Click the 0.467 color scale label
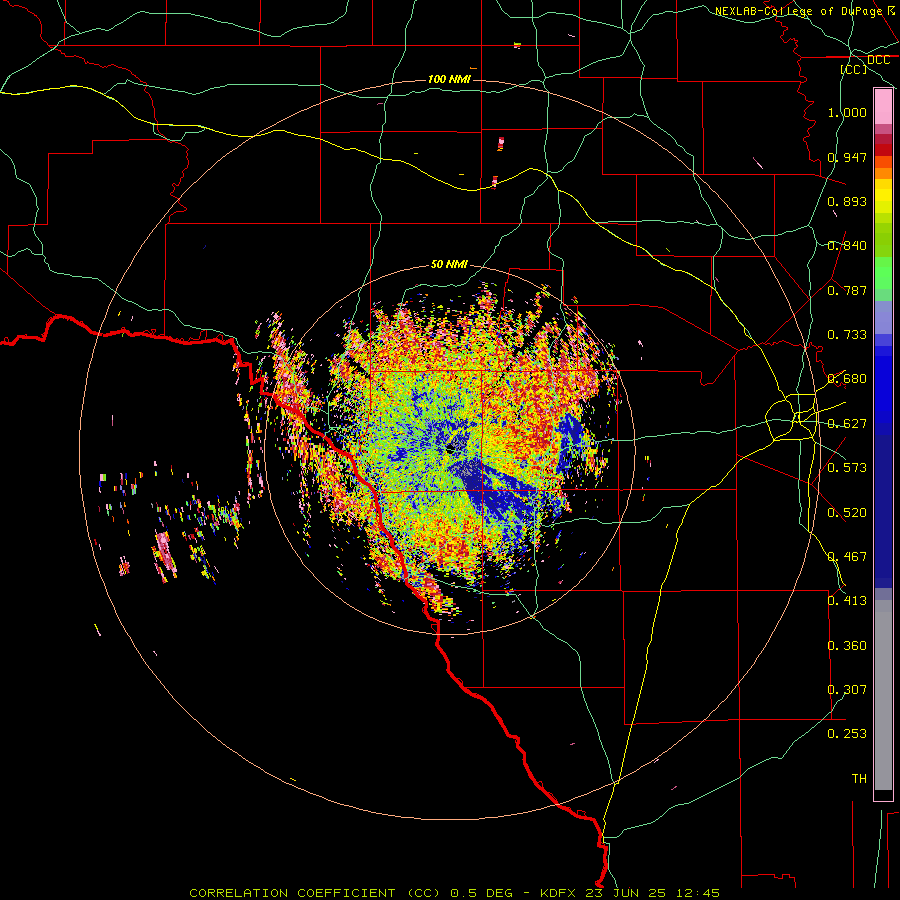The height and width of the screenshot is (900, 900). click(847, 557)
